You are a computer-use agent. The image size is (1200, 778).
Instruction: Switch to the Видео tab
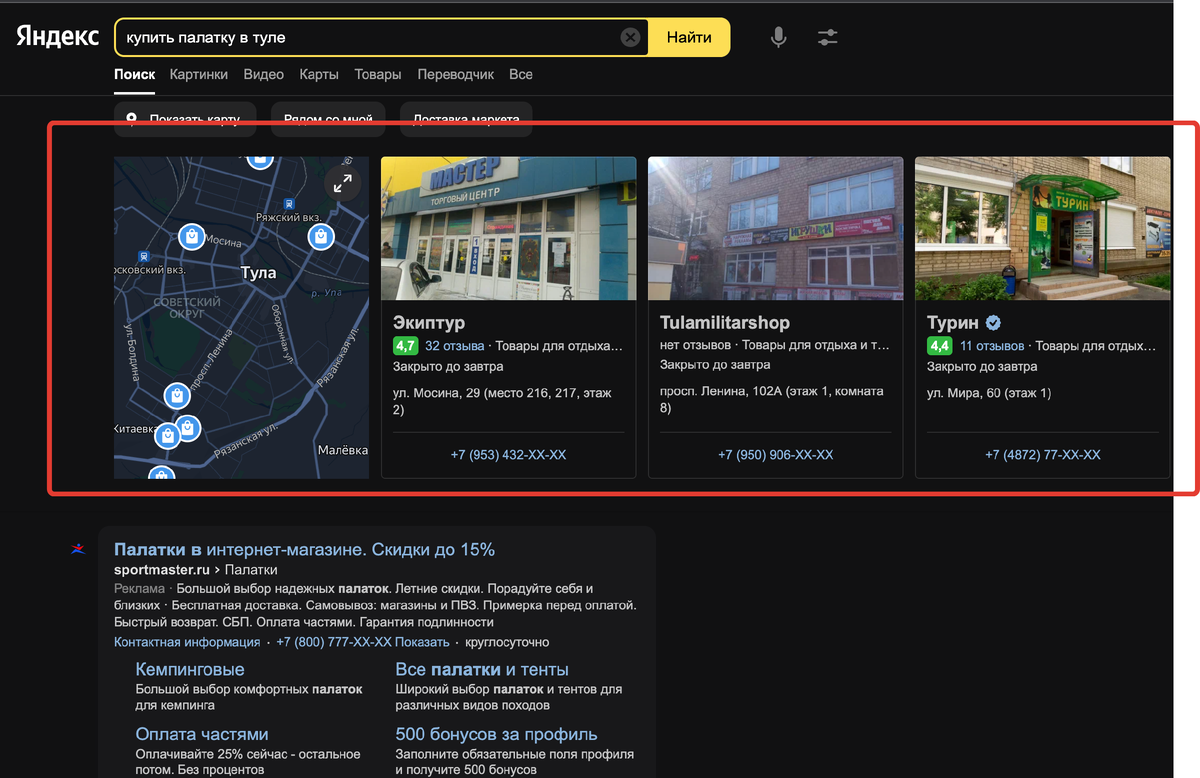pos(264,75)
